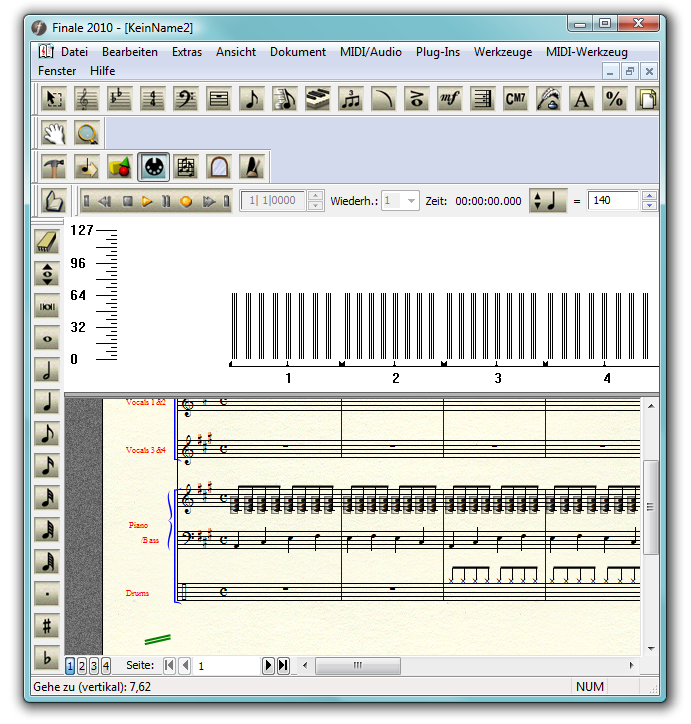Open the Ansicht menu

236,52
